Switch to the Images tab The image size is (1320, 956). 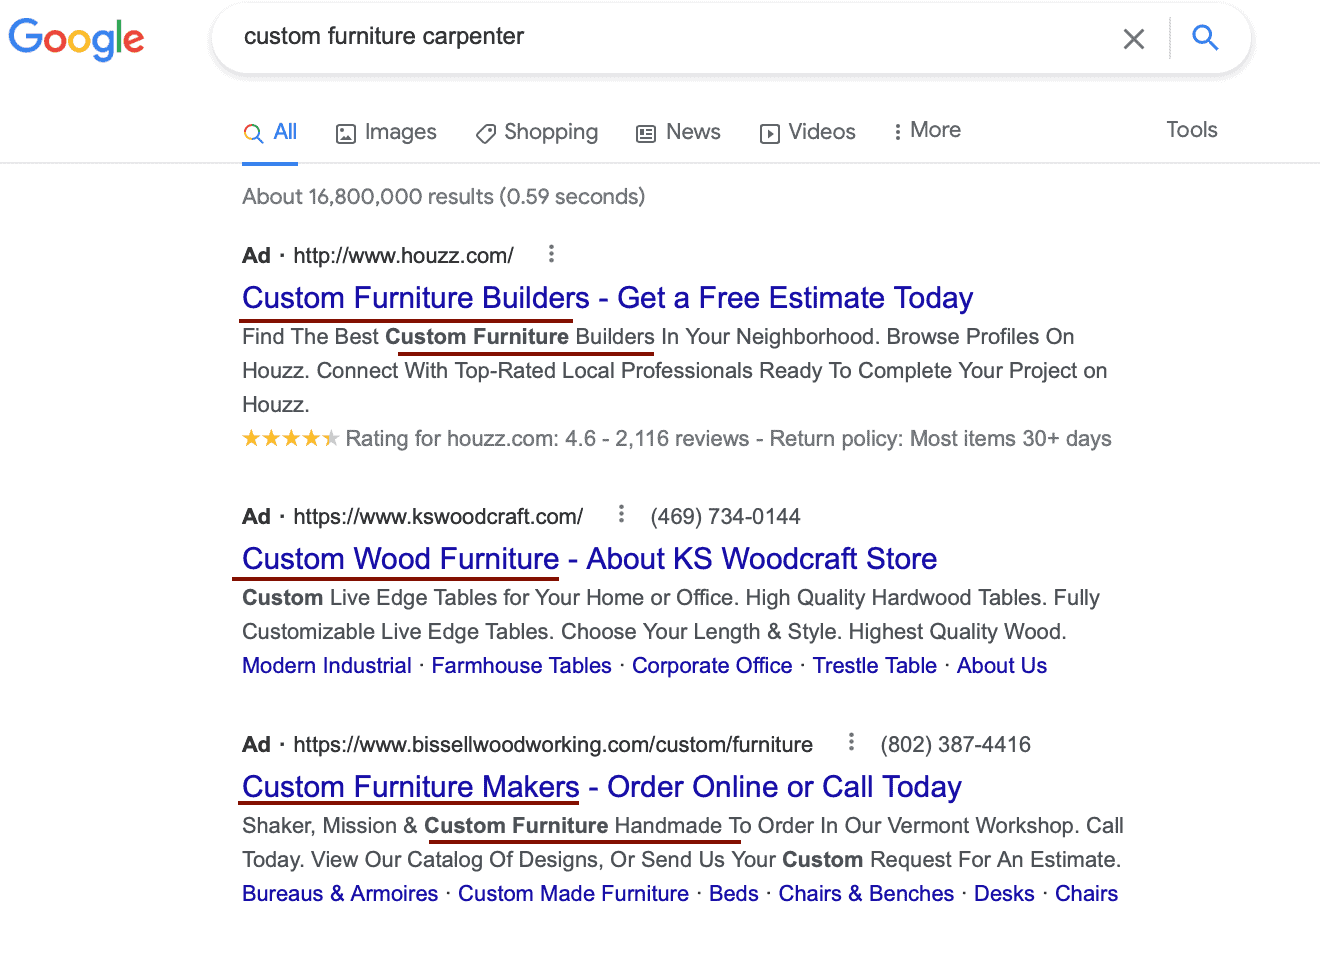pos(386,132)
